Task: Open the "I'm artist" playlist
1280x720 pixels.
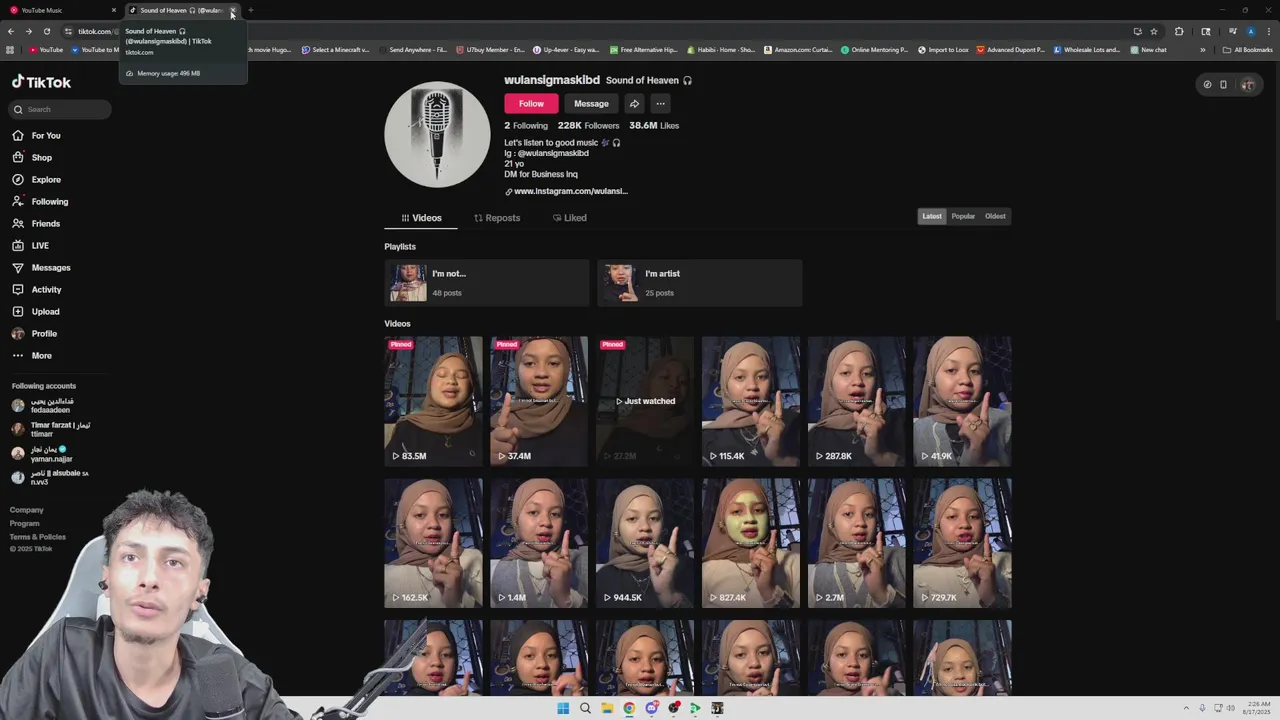Action: pos(699,283)
